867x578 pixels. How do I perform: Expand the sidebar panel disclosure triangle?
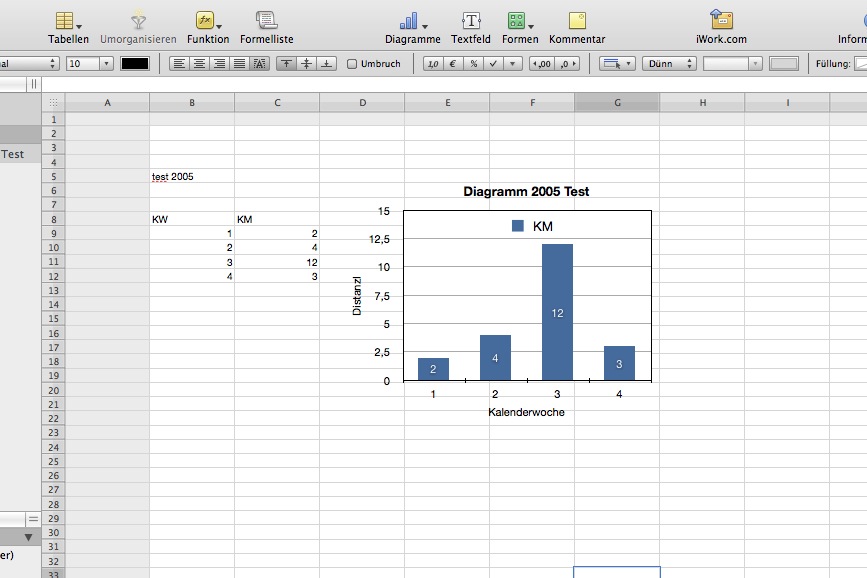pyautogui.click(x=28, y=537)
